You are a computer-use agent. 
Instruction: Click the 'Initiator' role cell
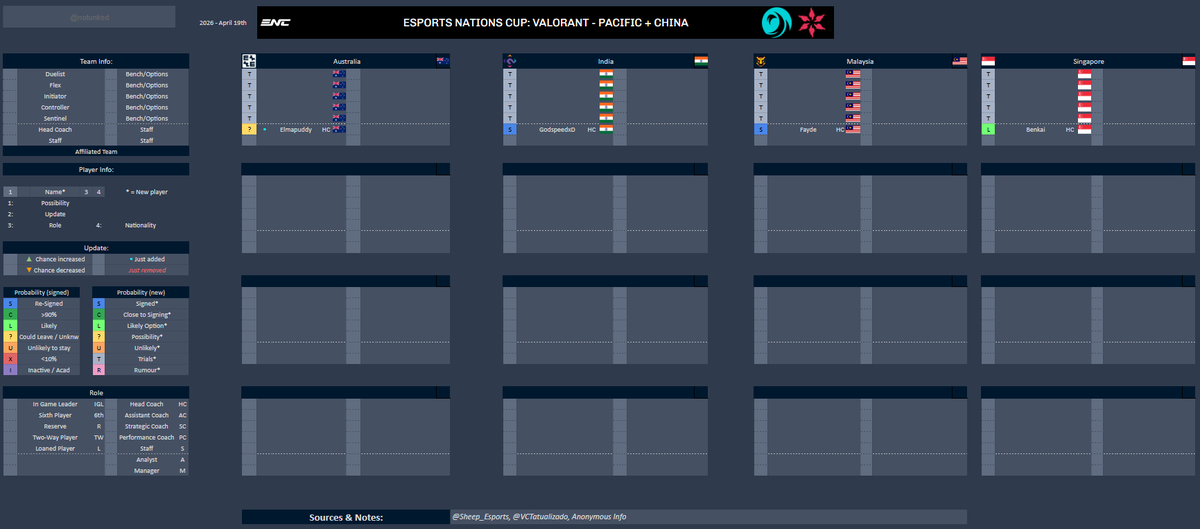point(56,96)
